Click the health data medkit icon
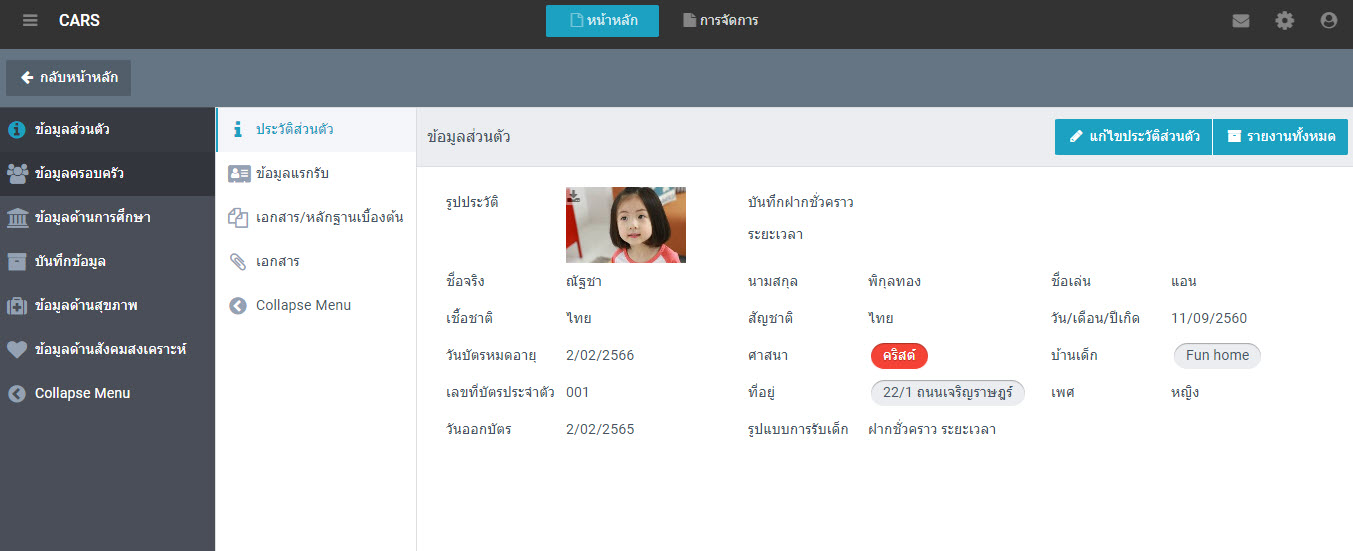This screenshot has width=1353, height=551. pyautogui.click(x=17, y=305)
